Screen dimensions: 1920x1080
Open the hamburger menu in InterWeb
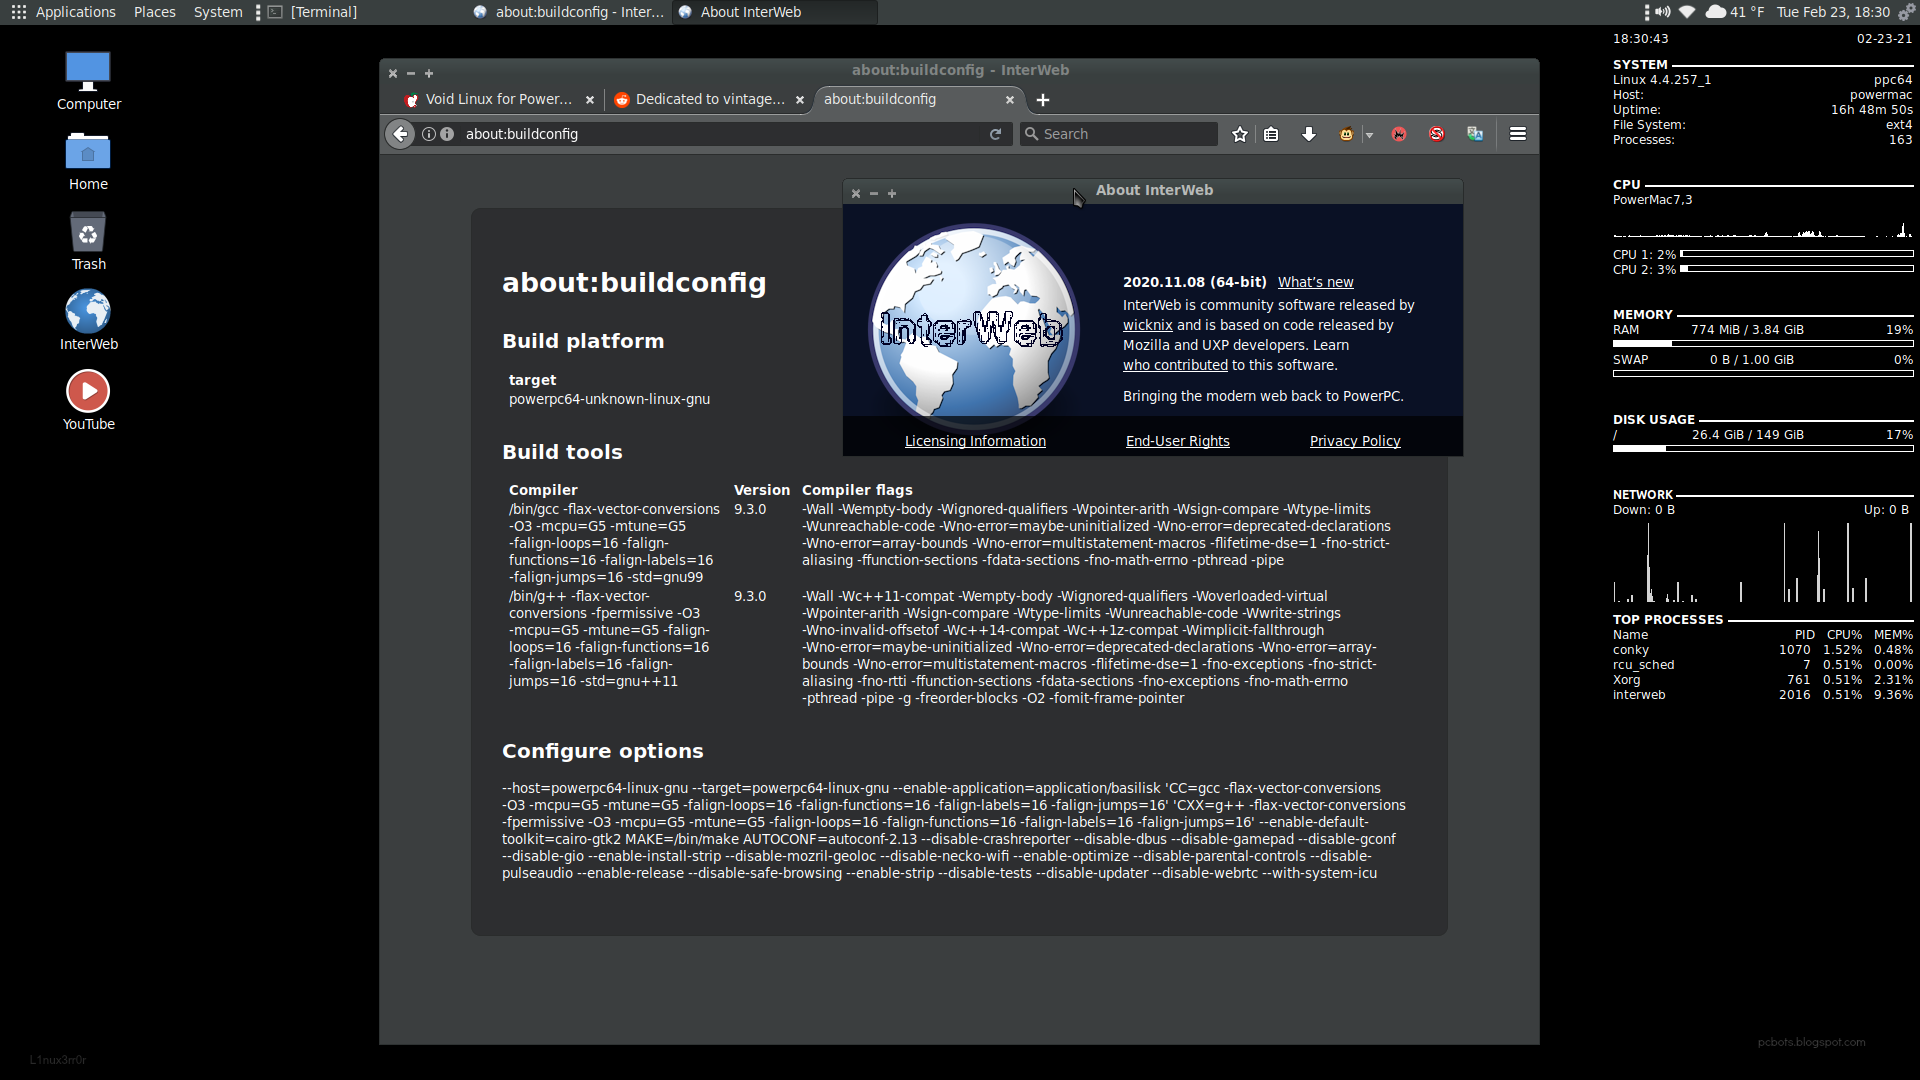(1518, 134)
